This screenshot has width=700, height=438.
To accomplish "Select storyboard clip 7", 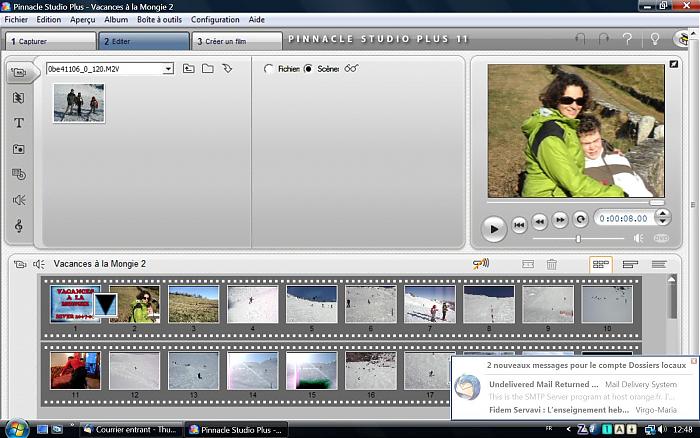I will 430,304.
